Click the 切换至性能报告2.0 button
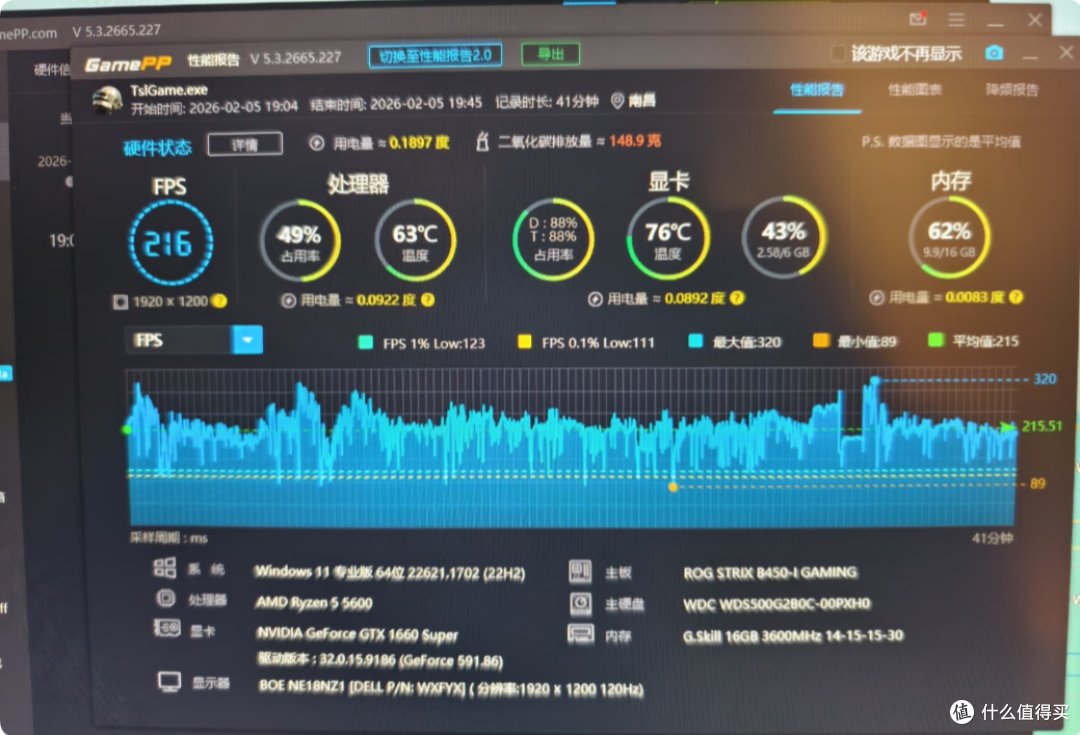 point(435,56)
